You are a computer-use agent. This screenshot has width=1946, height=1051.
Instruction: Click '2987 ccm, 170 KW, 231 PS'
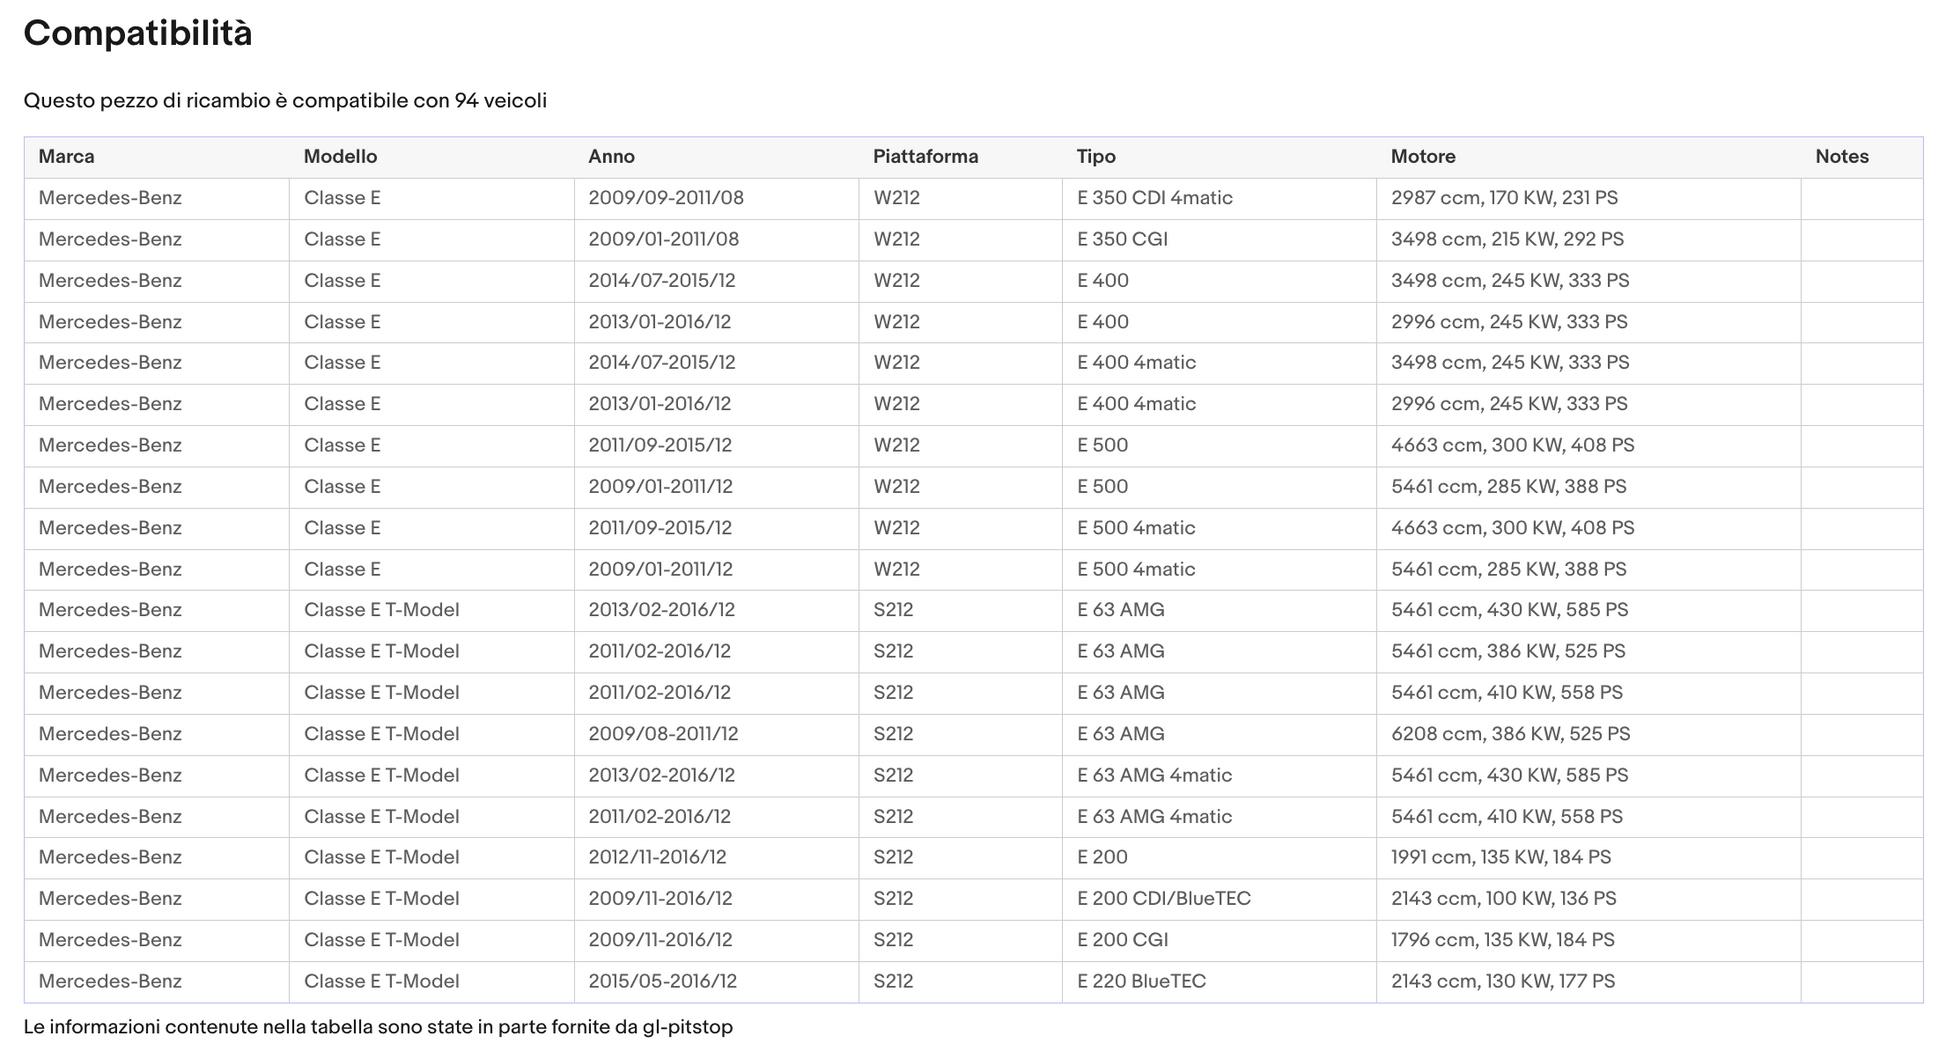1504,198
